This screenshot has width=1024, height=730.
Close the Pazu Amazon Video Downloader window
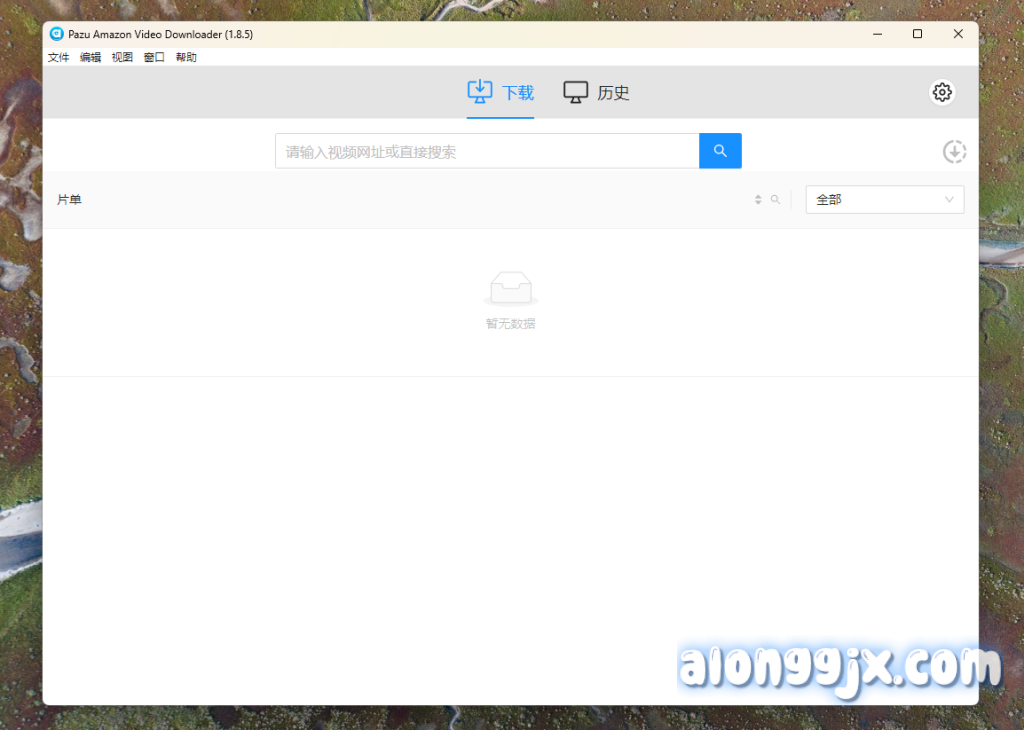(x=958, y=34)
